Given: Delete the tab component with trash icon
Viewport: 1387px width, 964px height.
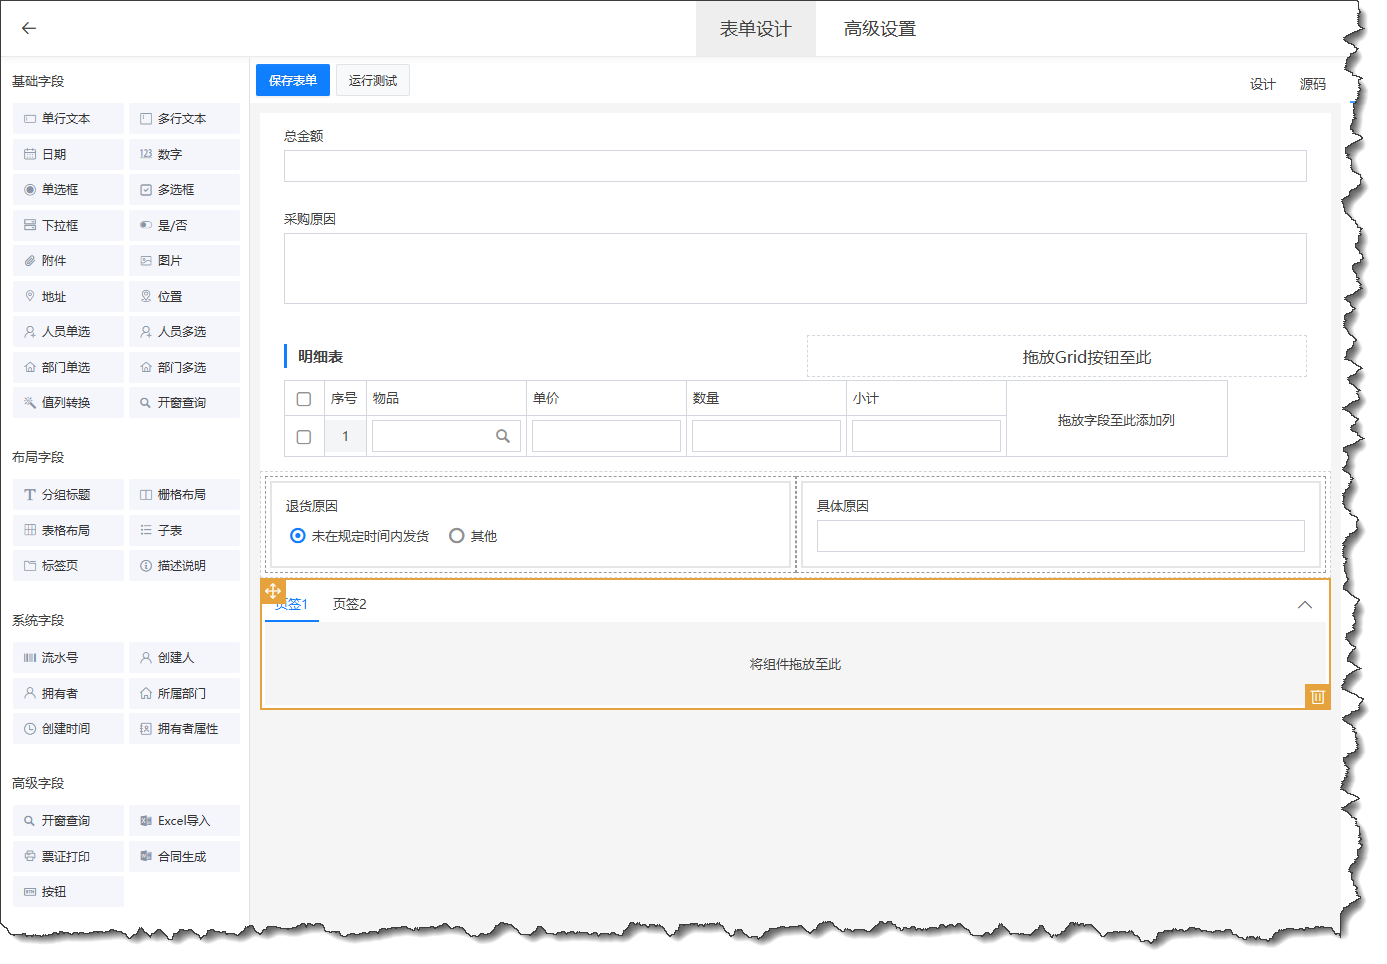Looking at the screenshot, I should click(1317, 697).
